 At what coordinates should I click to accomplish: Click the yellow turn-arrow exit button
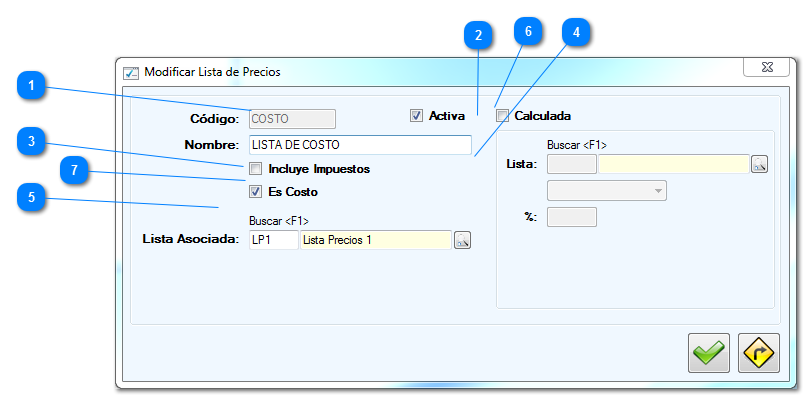point(759,353)
